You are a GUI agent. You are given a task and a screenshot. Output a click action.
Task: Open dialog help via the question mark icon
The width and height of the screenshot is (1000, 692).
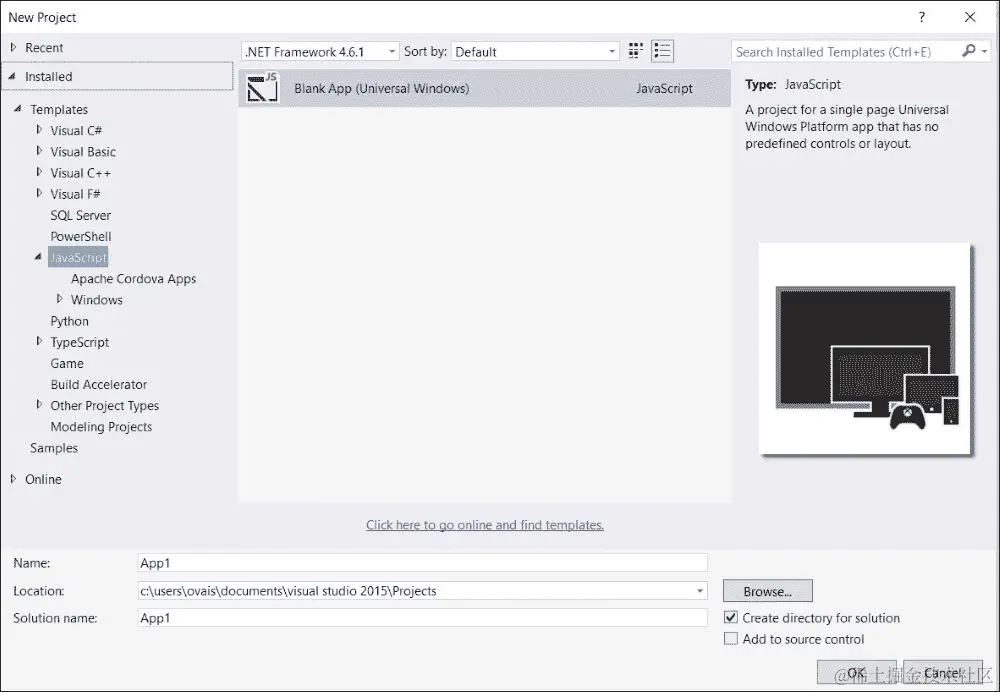(x=921, y=17)
